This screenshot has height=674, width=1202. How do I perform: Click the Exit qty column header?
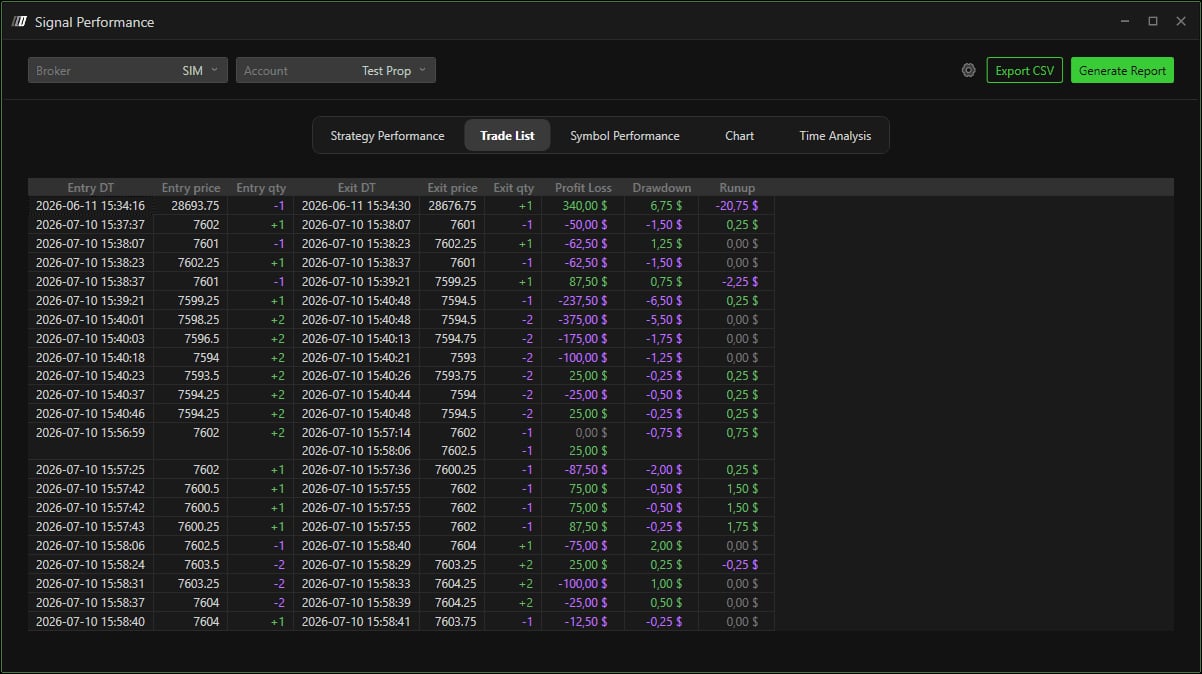click(x=514, y=187)
